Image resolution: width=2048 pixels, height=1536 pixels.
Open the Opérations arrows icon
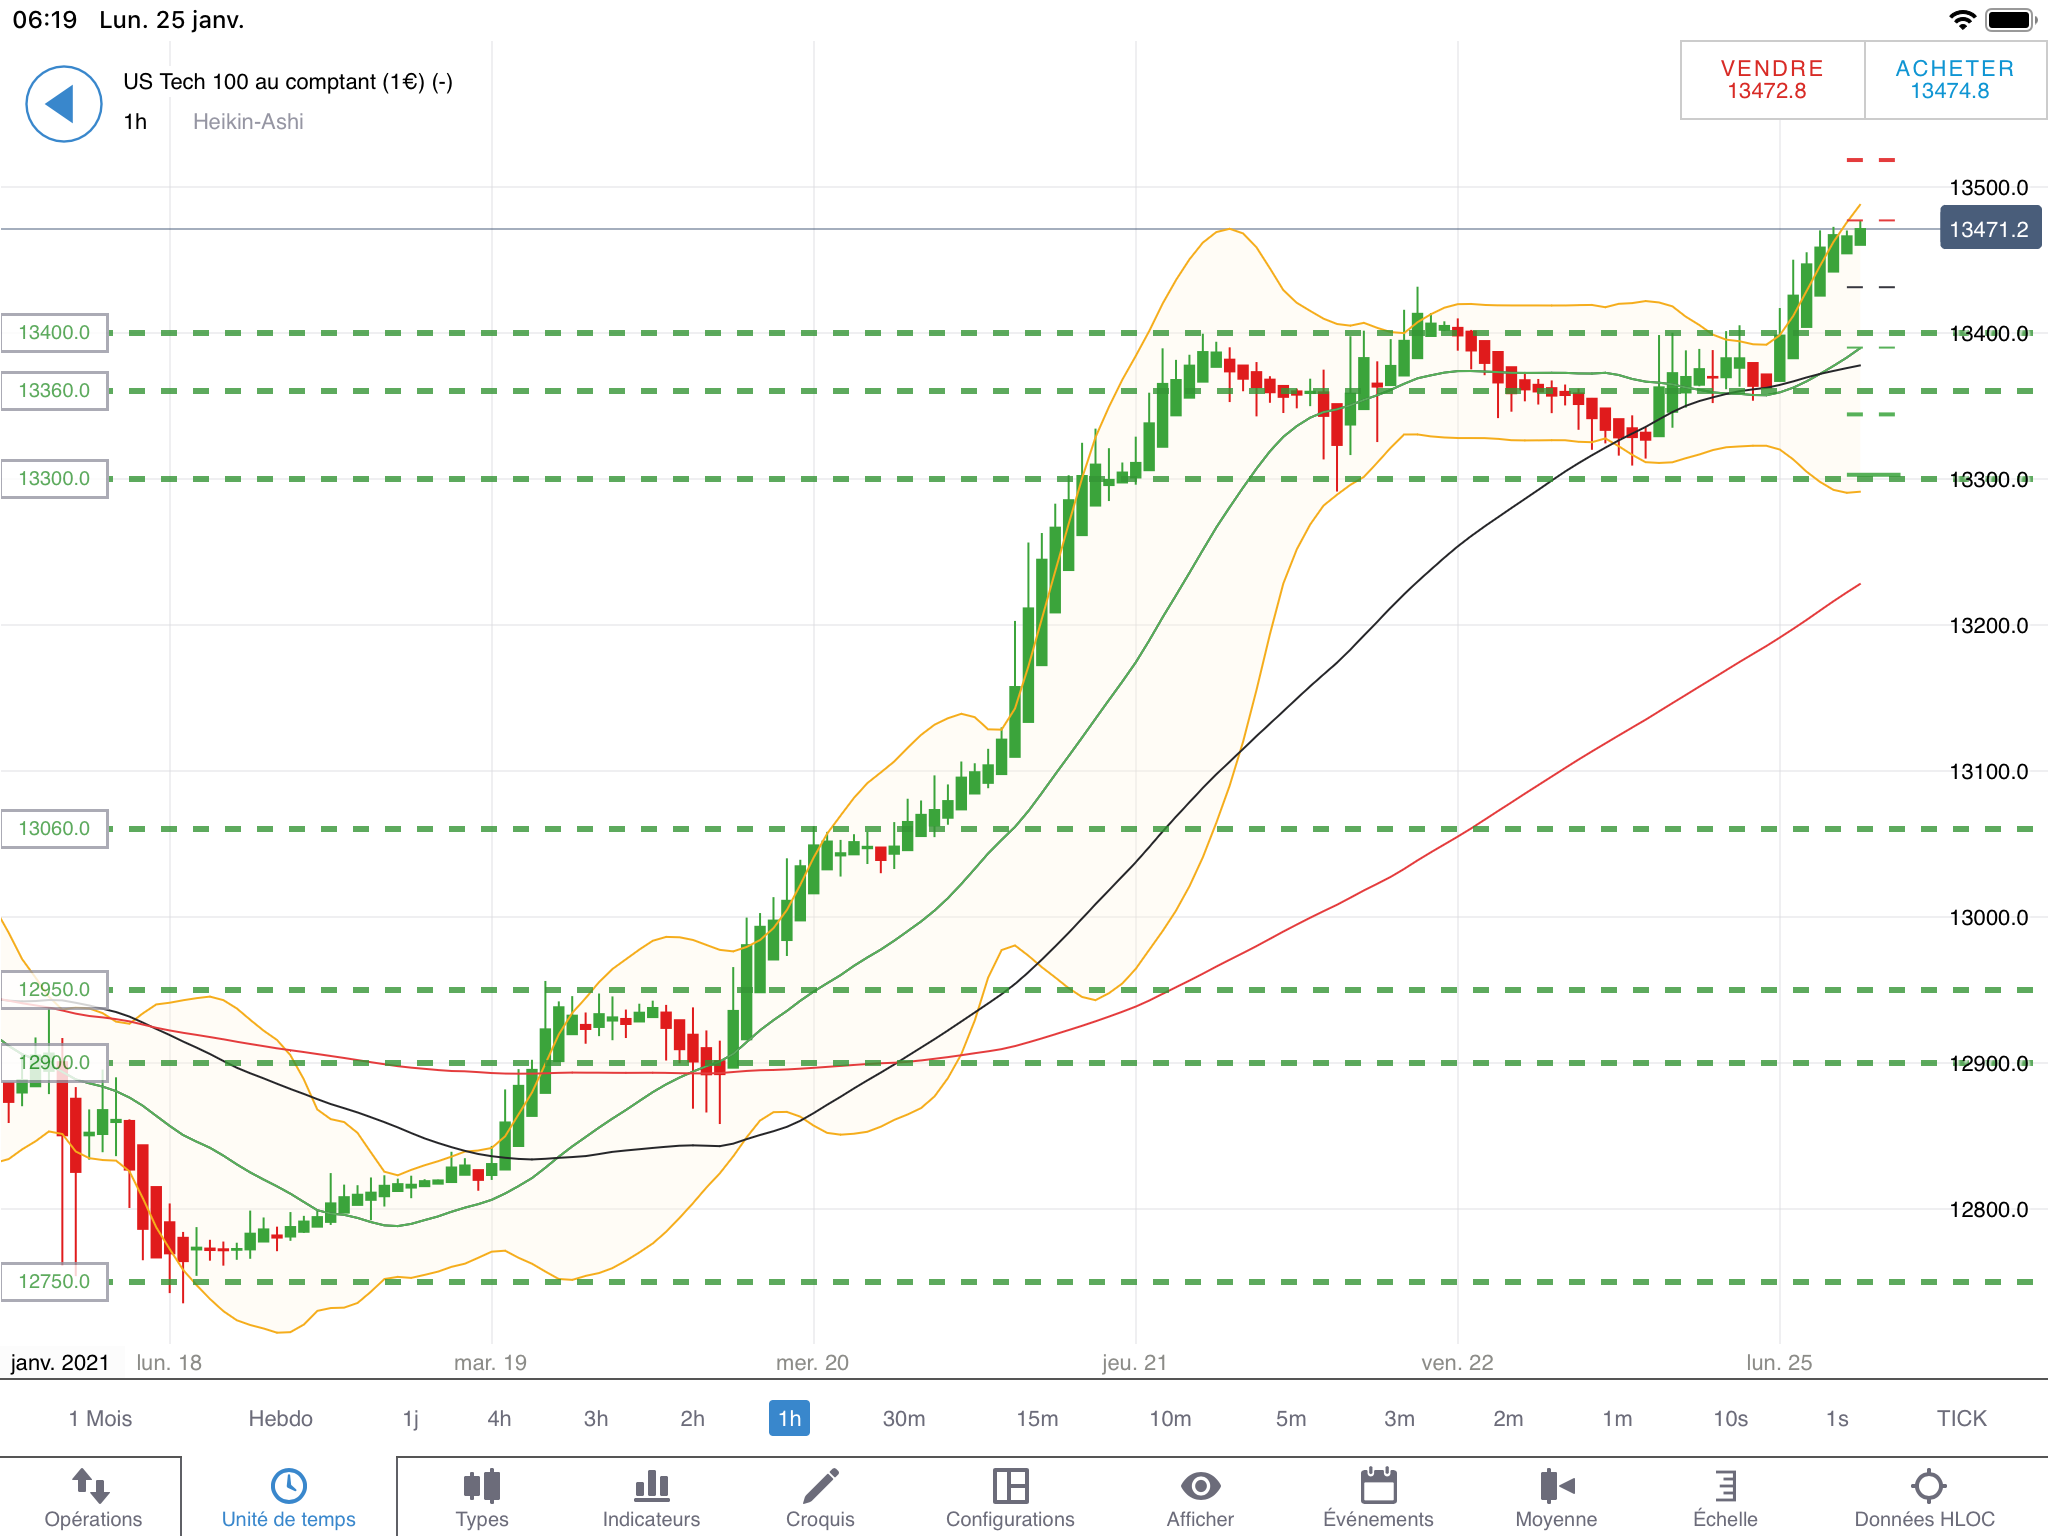[92, 1486]
